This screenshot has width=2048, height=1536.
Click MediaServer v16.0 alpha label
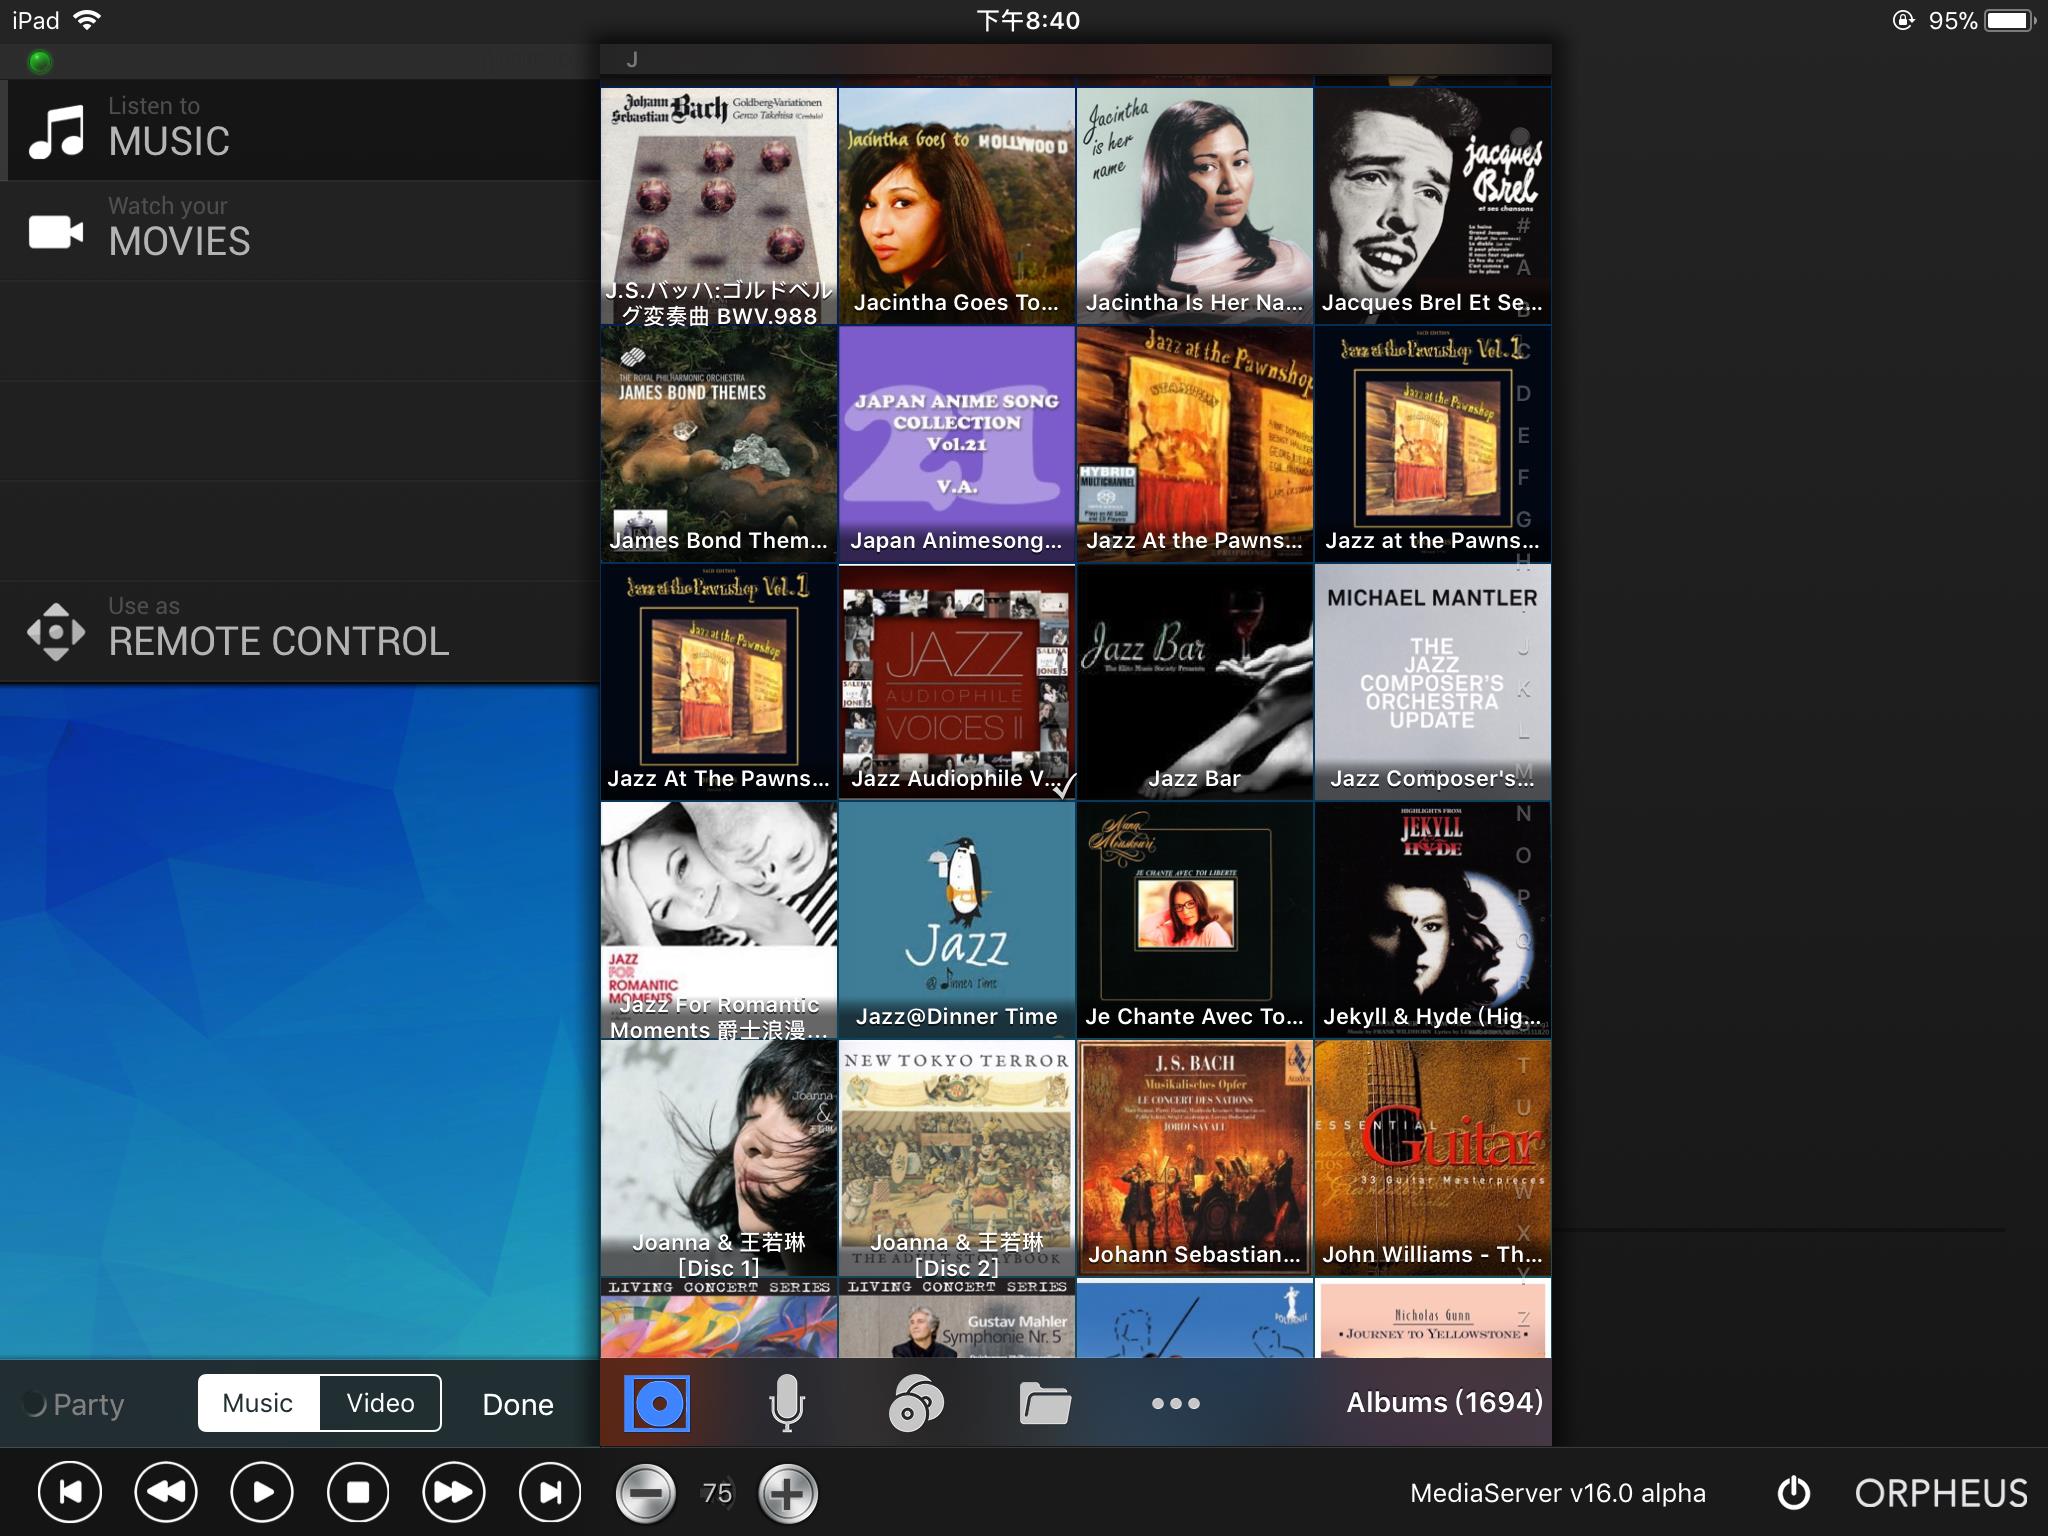[1557, 1493]
